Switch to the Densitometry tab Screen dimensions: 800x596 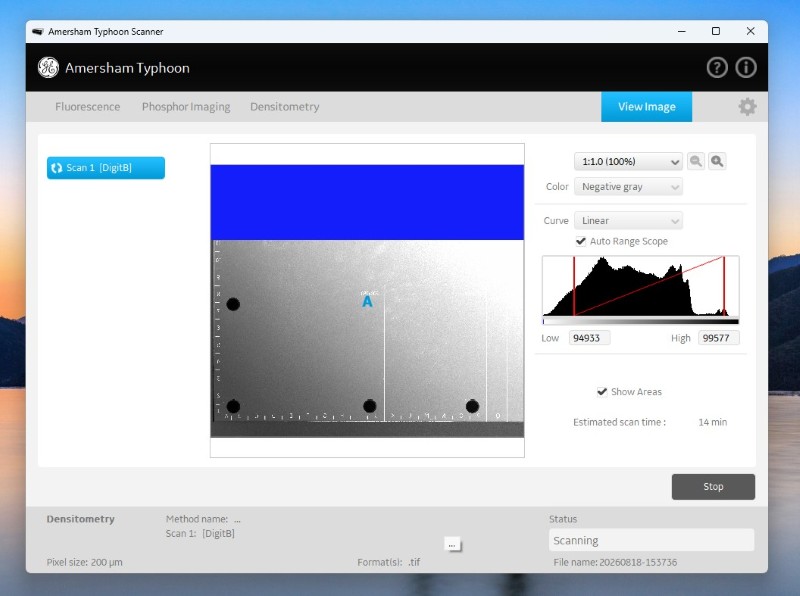coord(285,107)
